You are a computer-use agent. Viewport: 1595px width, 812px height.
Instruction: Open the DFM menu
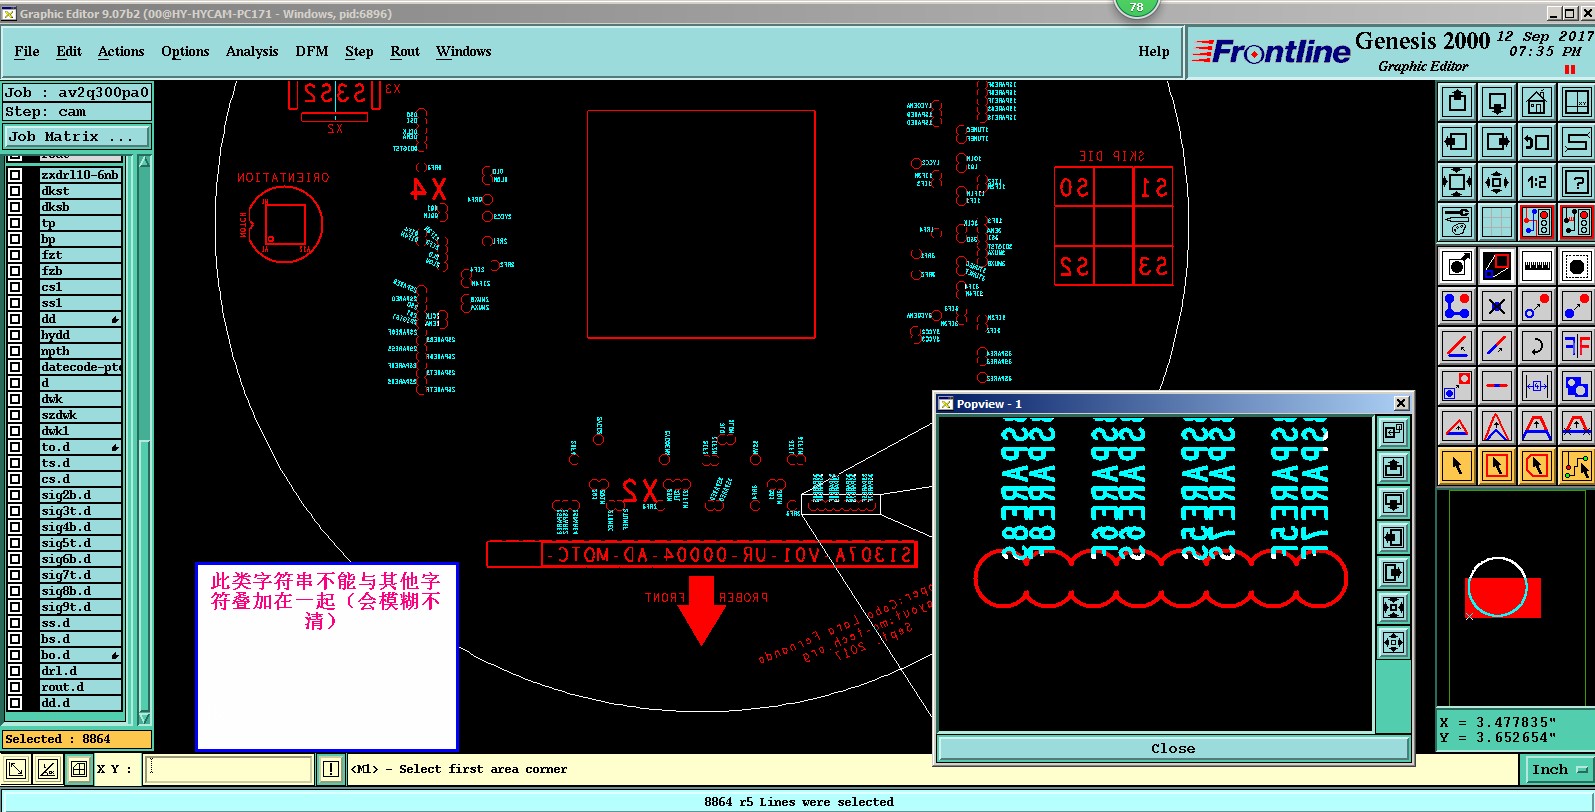(x=312, y=52)
